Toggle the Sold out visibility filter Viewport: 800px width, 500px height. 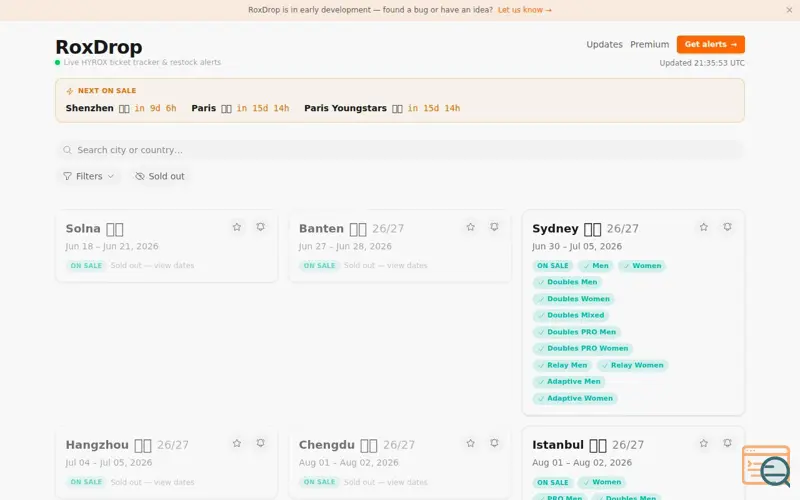(x=160, y=176)
